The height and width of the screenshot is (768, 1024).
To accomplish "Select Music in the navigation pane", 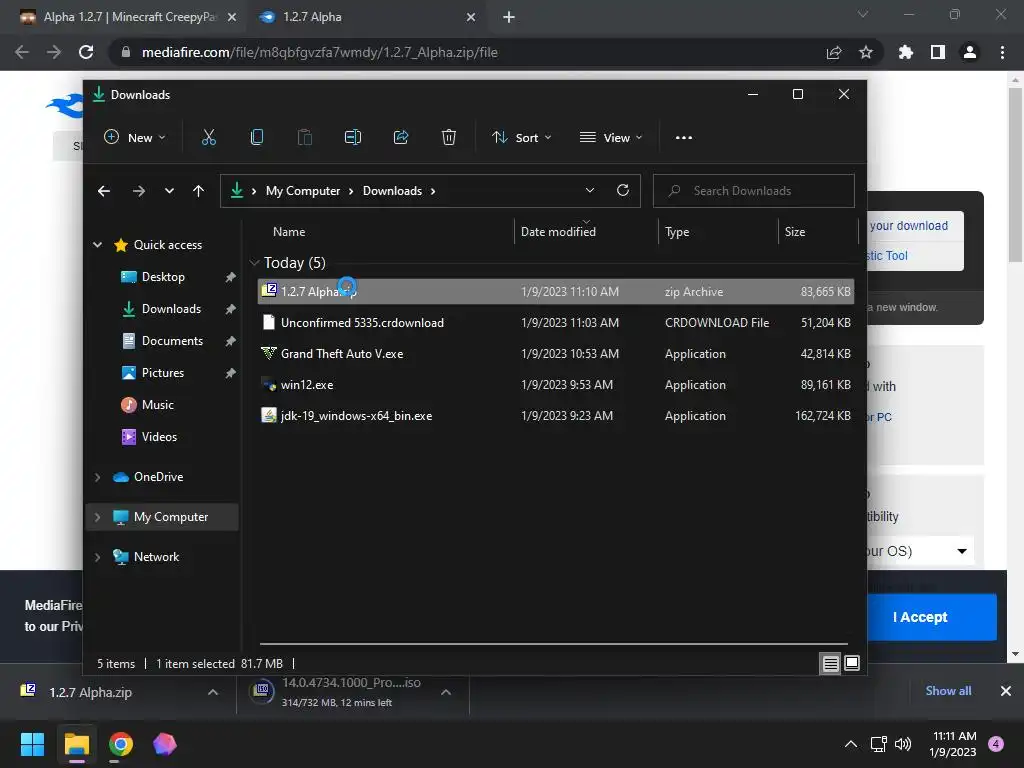I will [x=157, y=405].
